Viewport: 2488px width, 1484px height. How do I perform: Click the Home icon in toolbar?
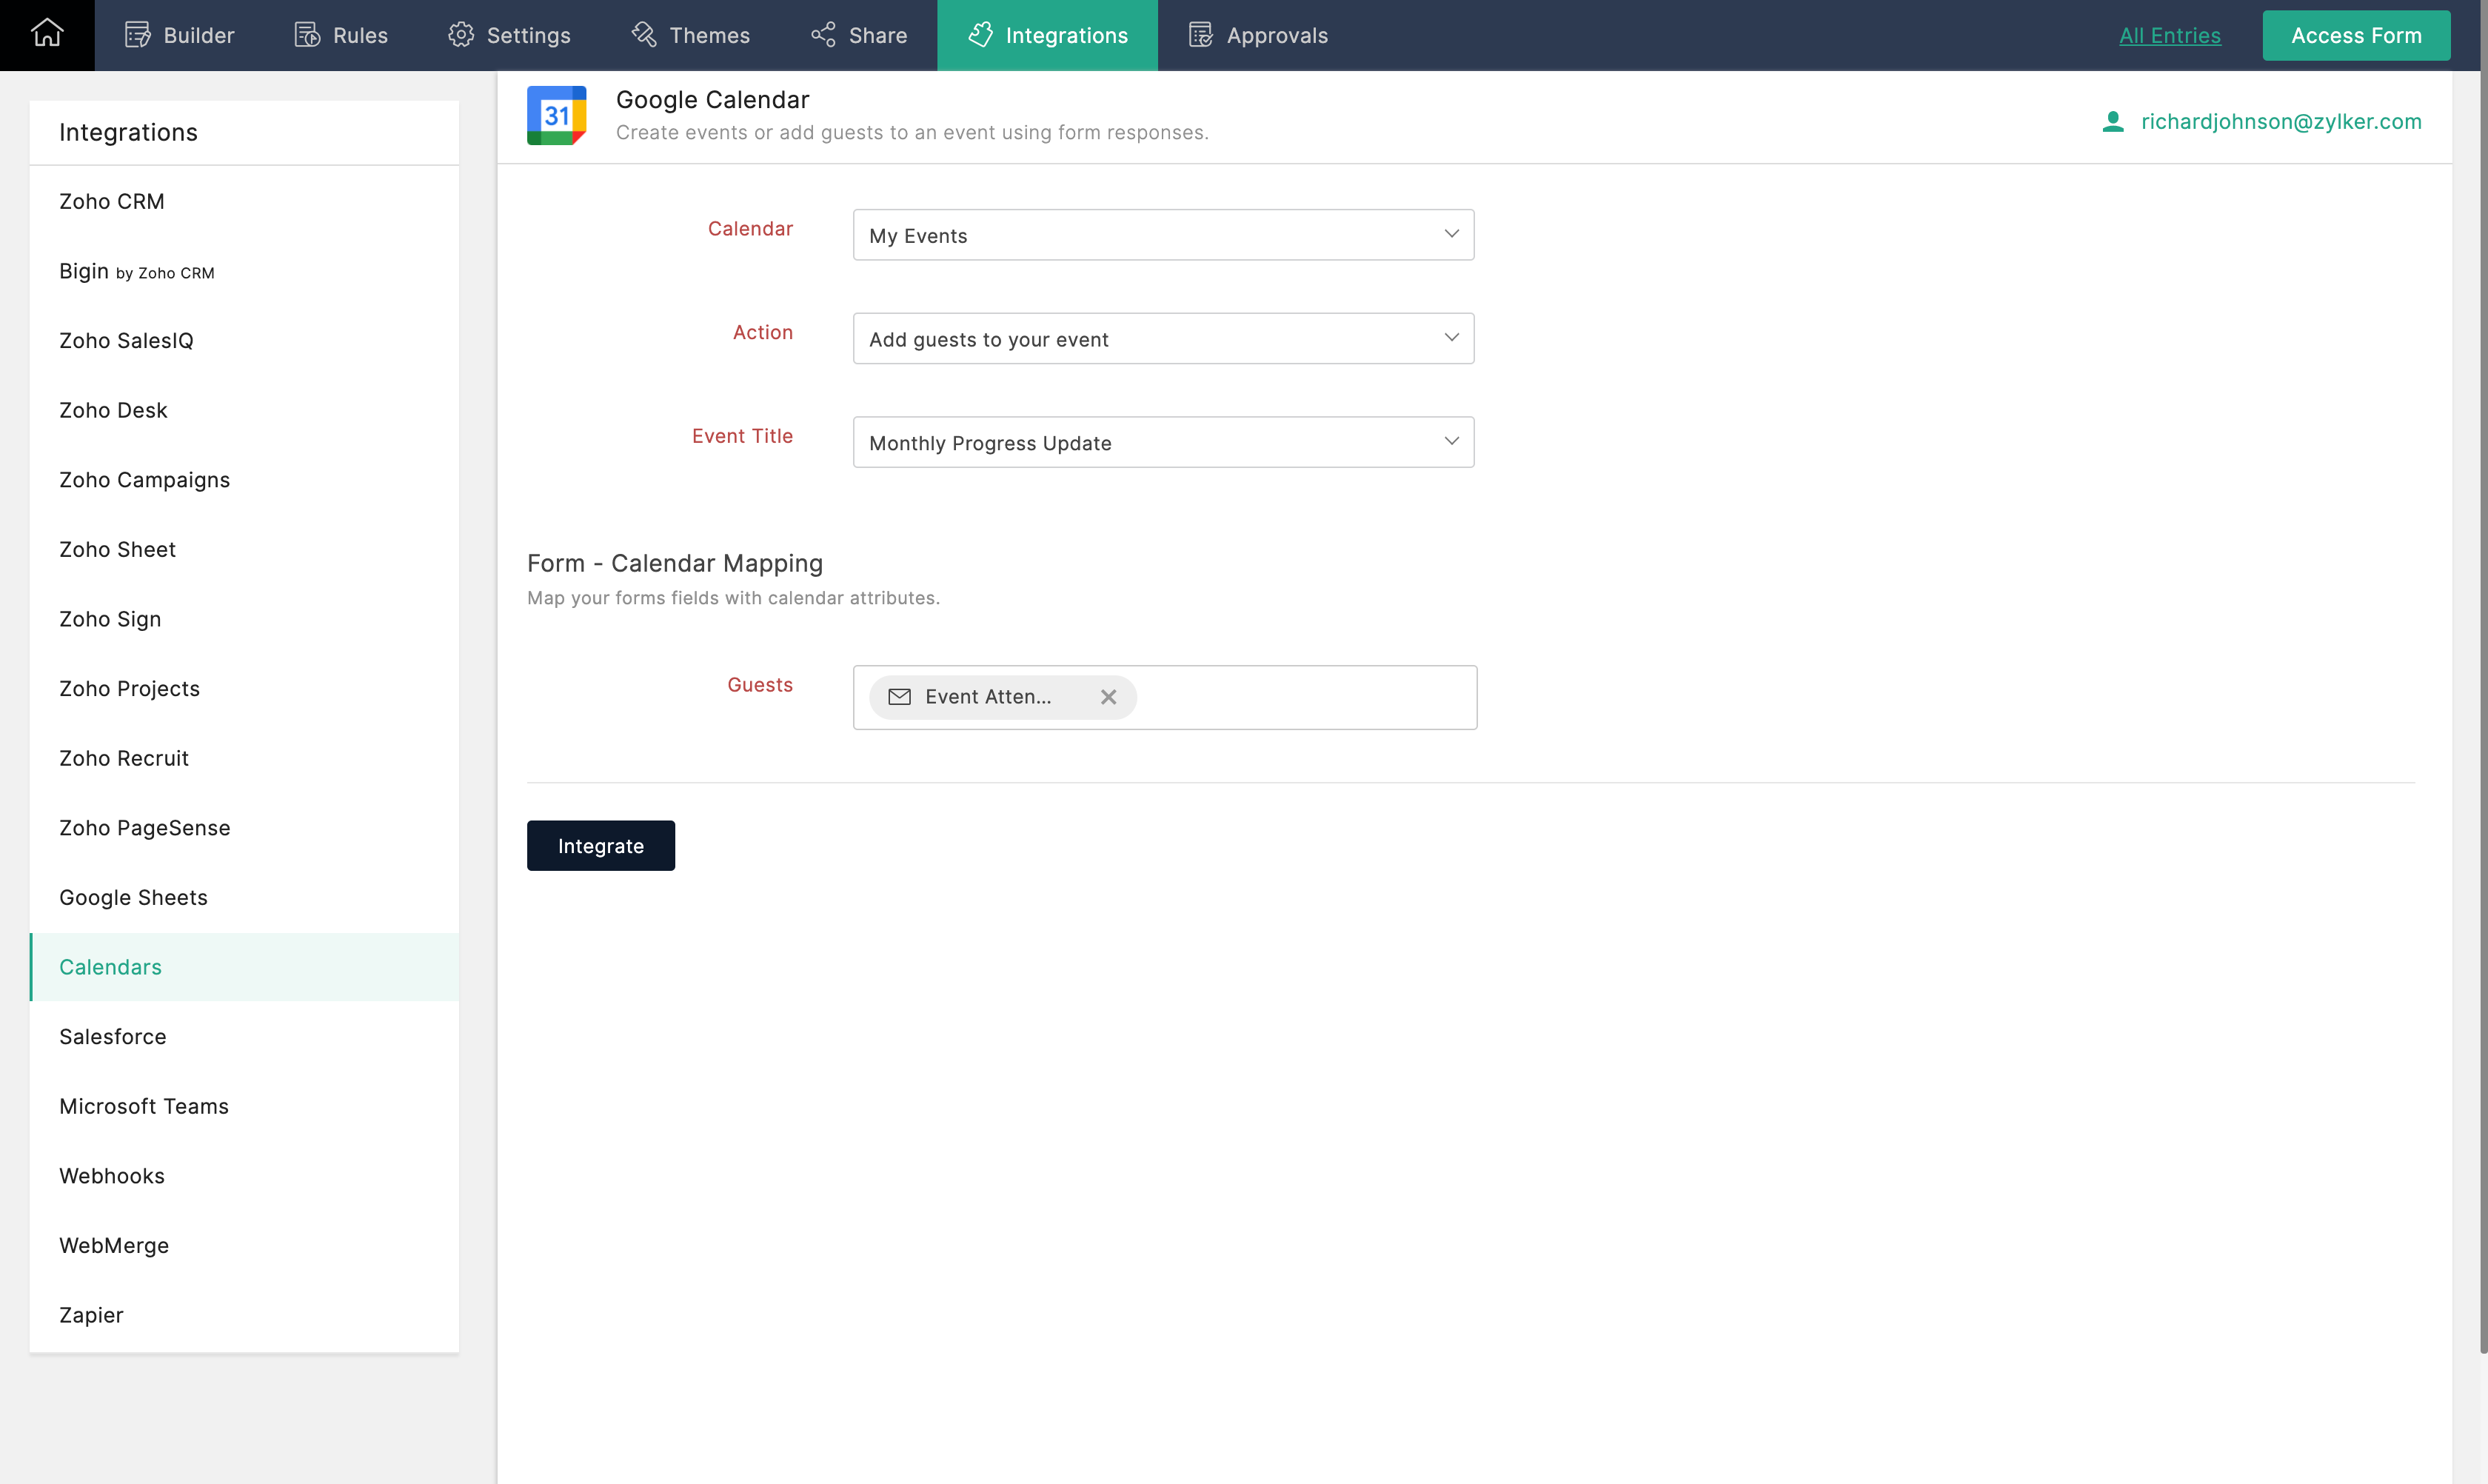point(47,33)
